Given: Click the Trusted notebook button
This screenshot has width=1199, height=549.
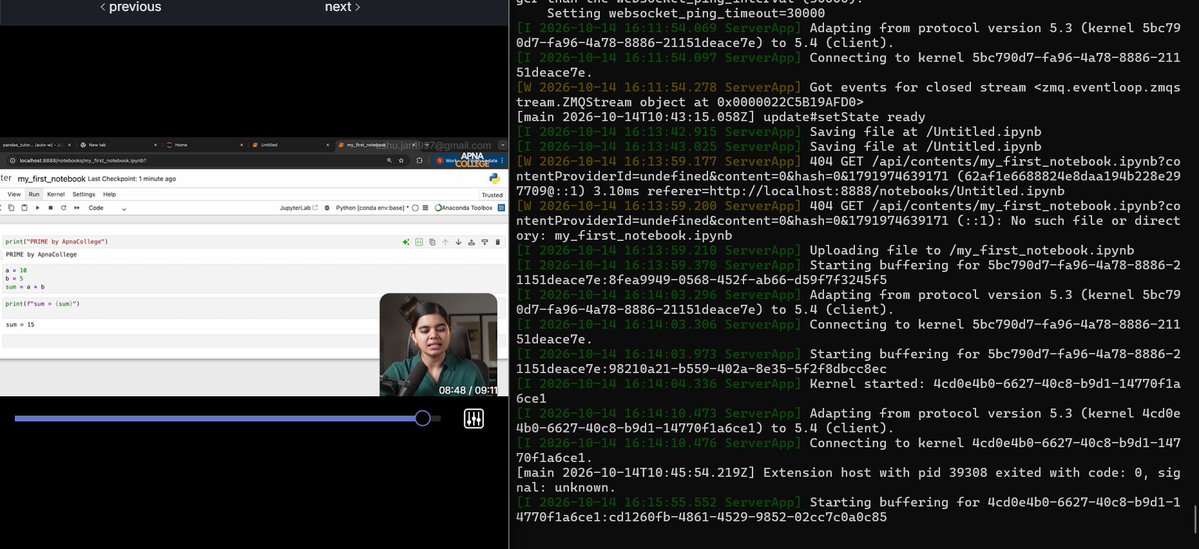Looking at the screenshot, I should tap(492, 195).
